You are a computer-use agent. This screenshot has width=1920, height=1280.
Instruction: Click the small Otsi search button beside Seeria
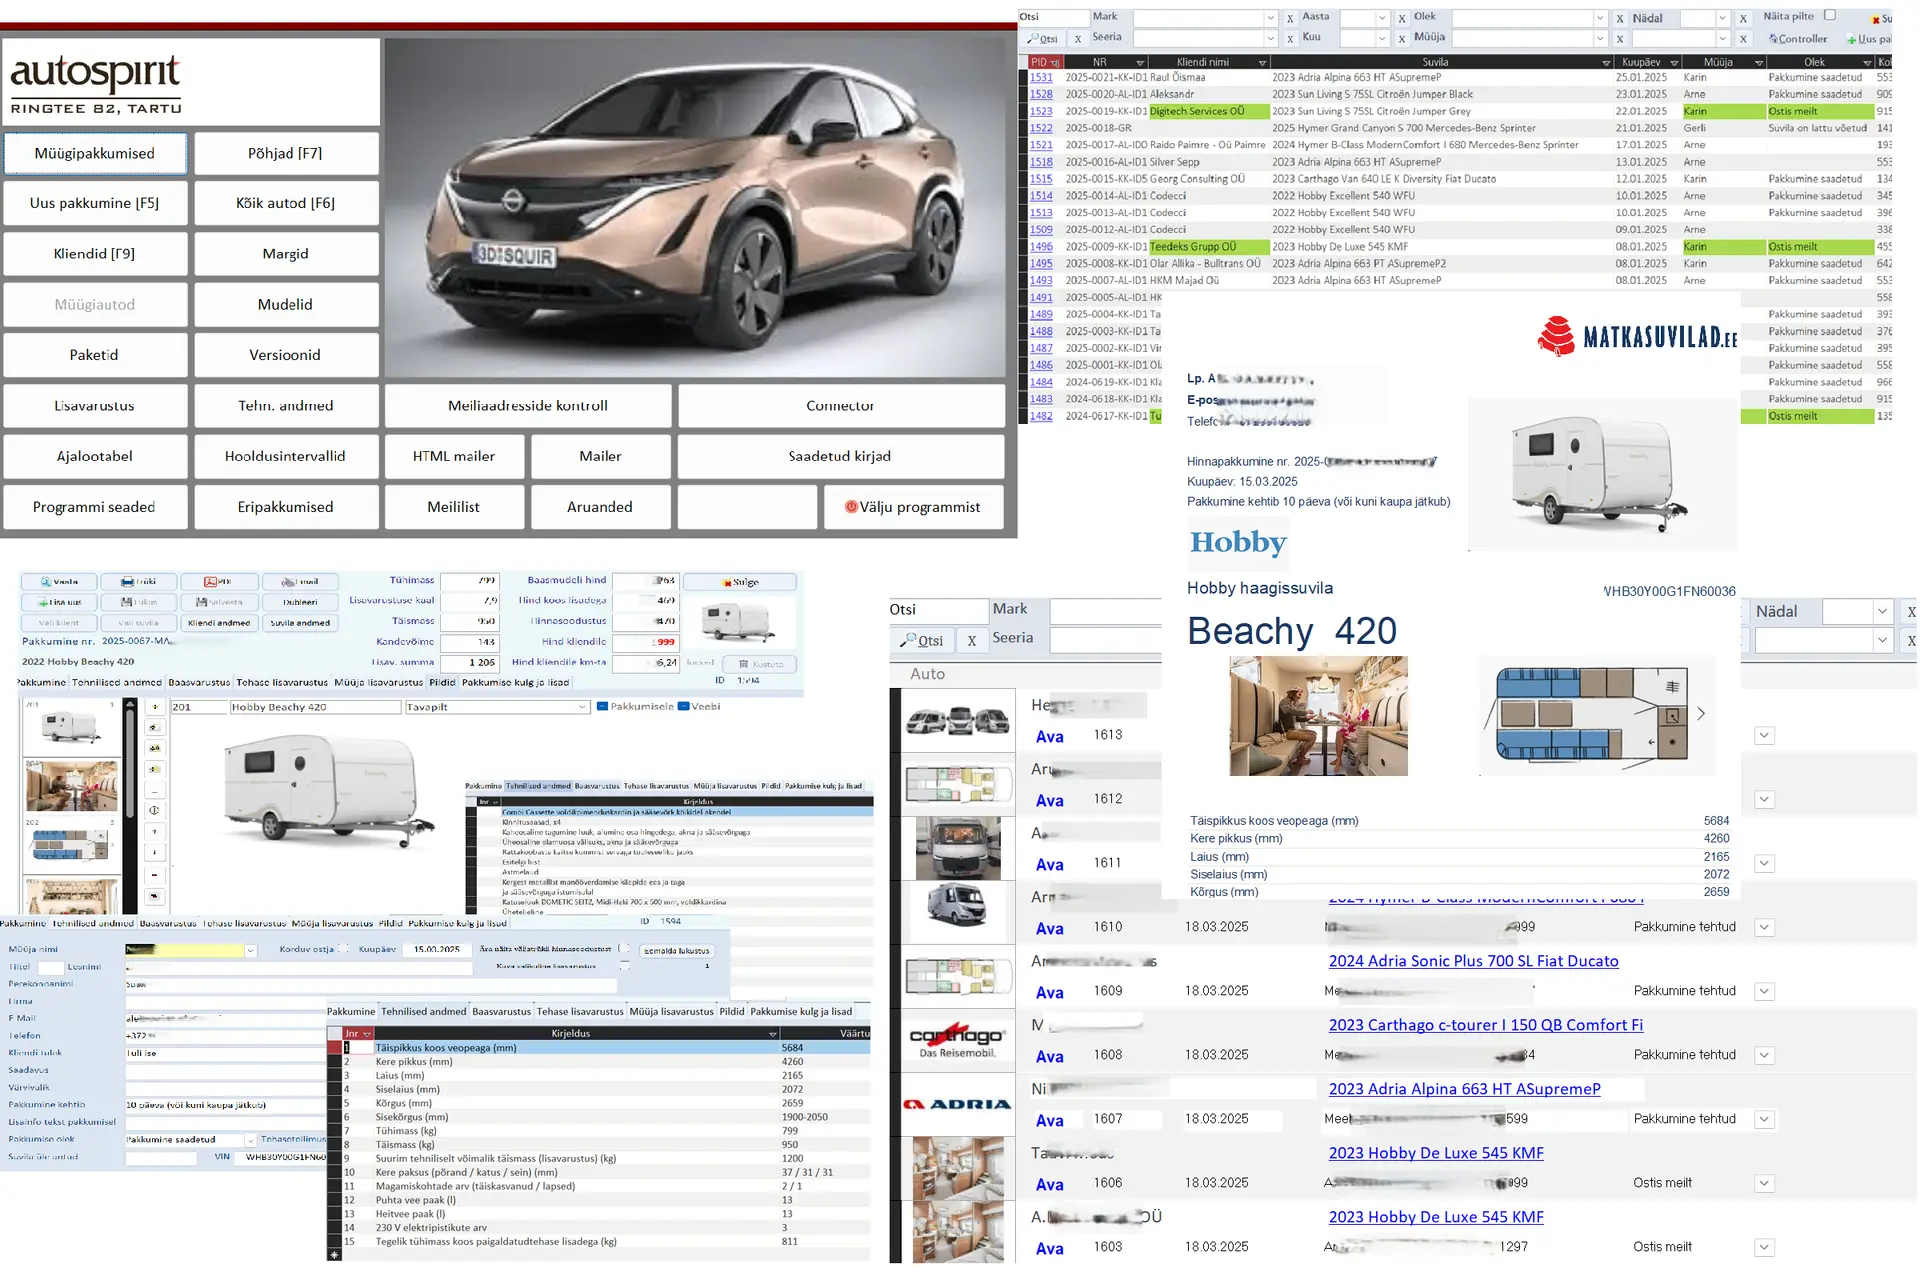[x=1042, y=39]
